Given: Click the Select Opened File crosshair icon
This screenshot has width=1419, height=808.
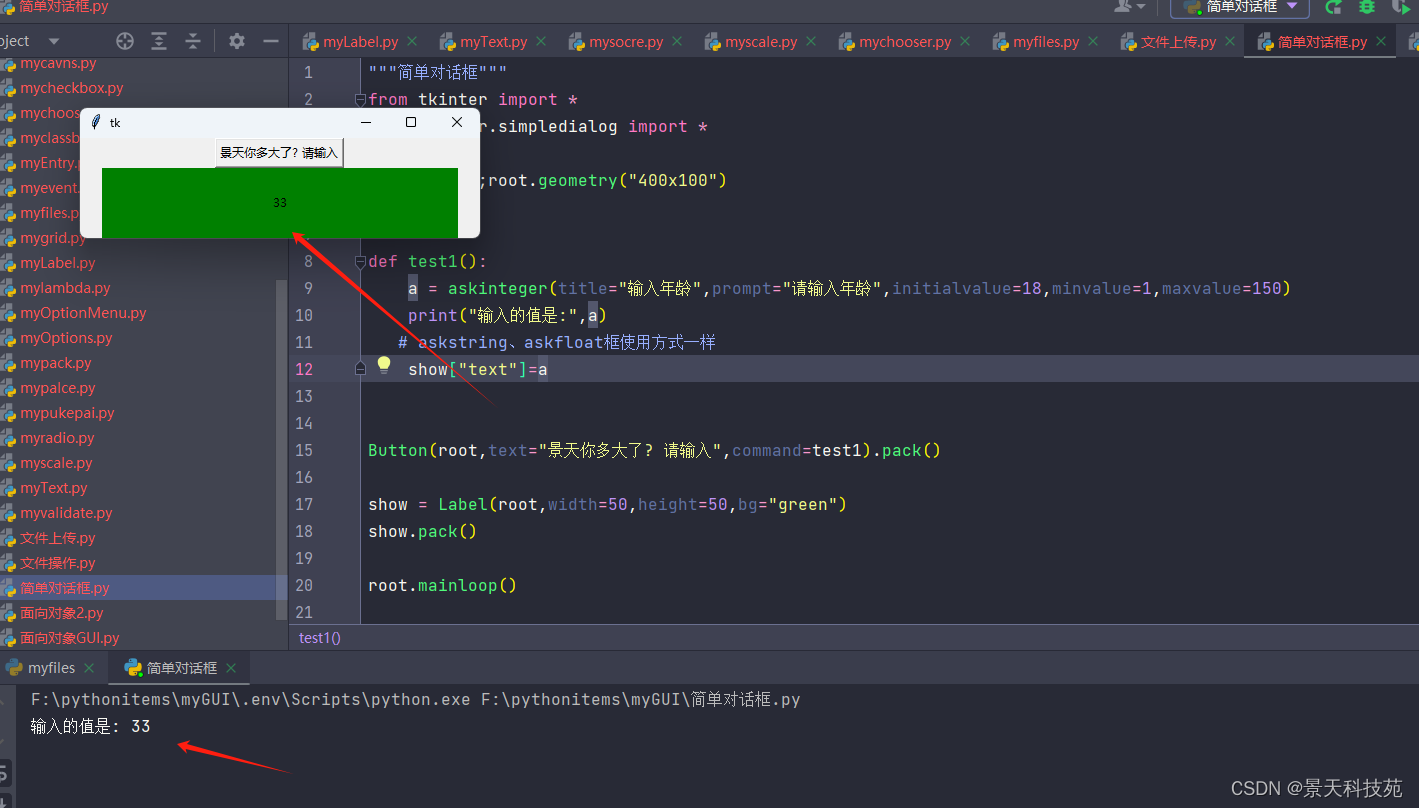Looking at the screenshot, I should pos(125,41).
